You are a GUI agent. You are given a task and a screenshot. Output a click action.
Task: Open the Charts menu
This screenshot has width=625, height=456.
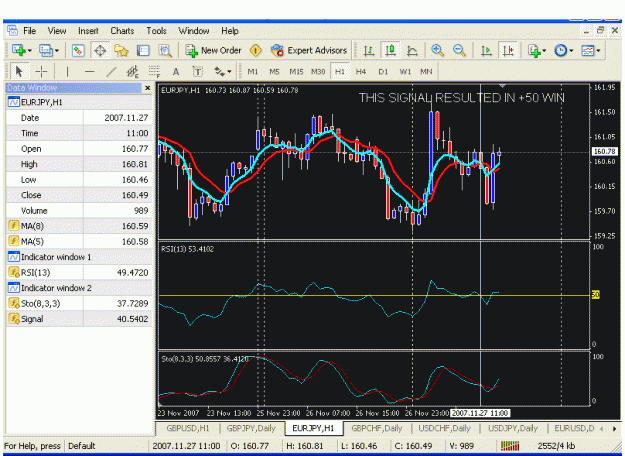click(x=122, y=31)
